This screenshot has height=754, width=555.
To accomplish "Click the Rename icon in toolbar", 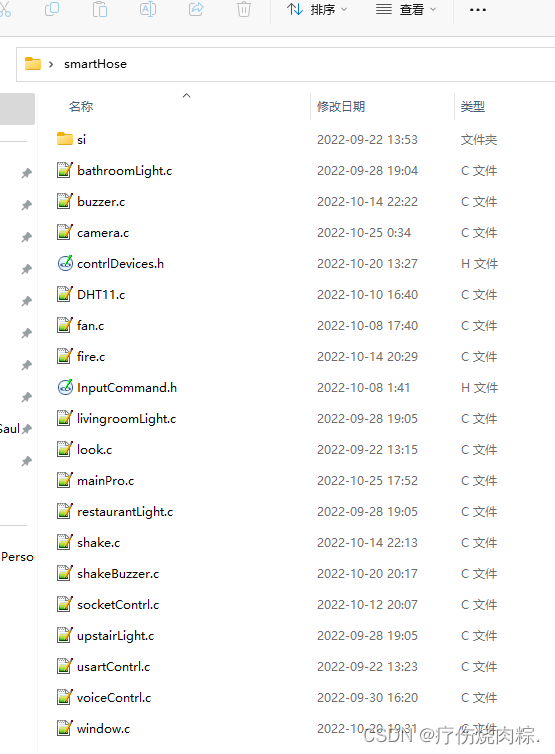I will click(x=148, y=9).
